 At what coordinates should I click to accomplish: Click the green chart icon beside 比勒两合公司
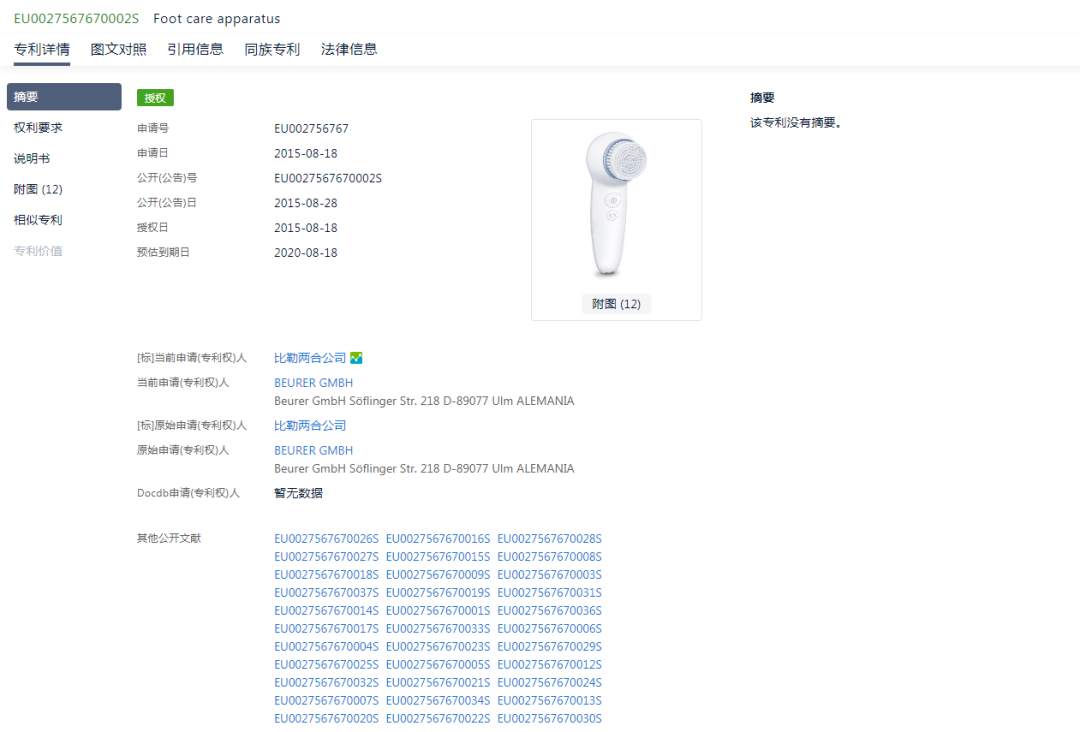[x=356, y=358]
